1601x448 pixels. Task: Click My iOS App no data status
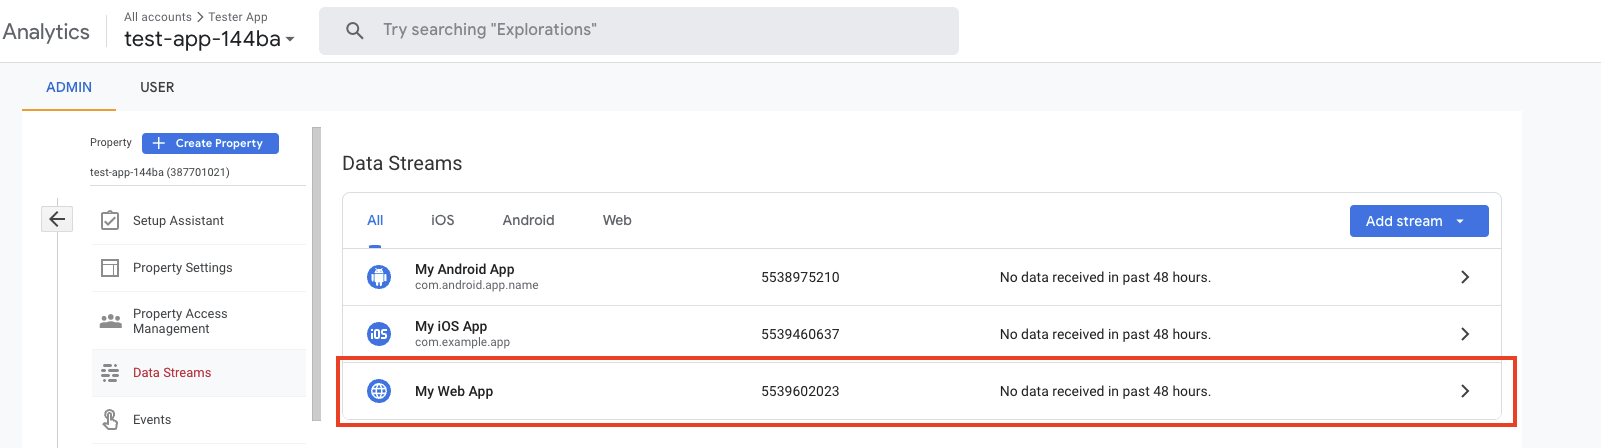click(1105, 334)
